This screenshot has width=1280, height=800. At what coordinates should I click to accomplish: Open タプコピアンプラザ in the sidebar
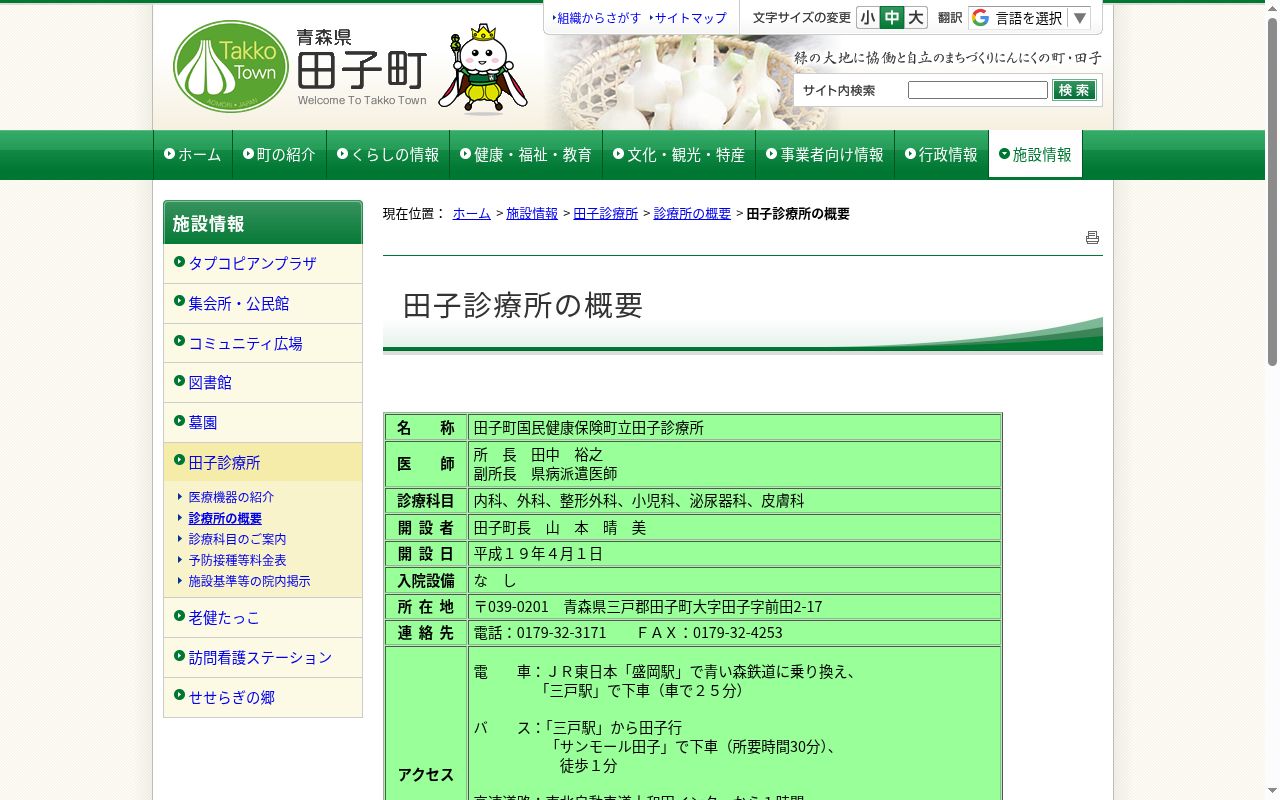click(263, 264)
